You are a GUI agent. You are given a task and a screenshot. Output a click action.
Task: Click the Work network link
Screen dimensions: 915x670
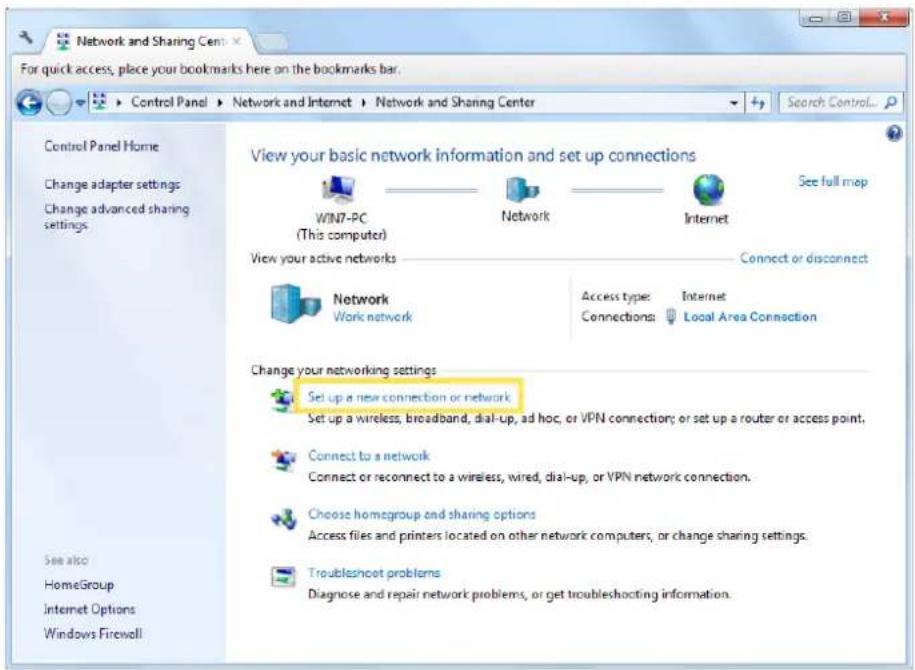coord(372,317)
